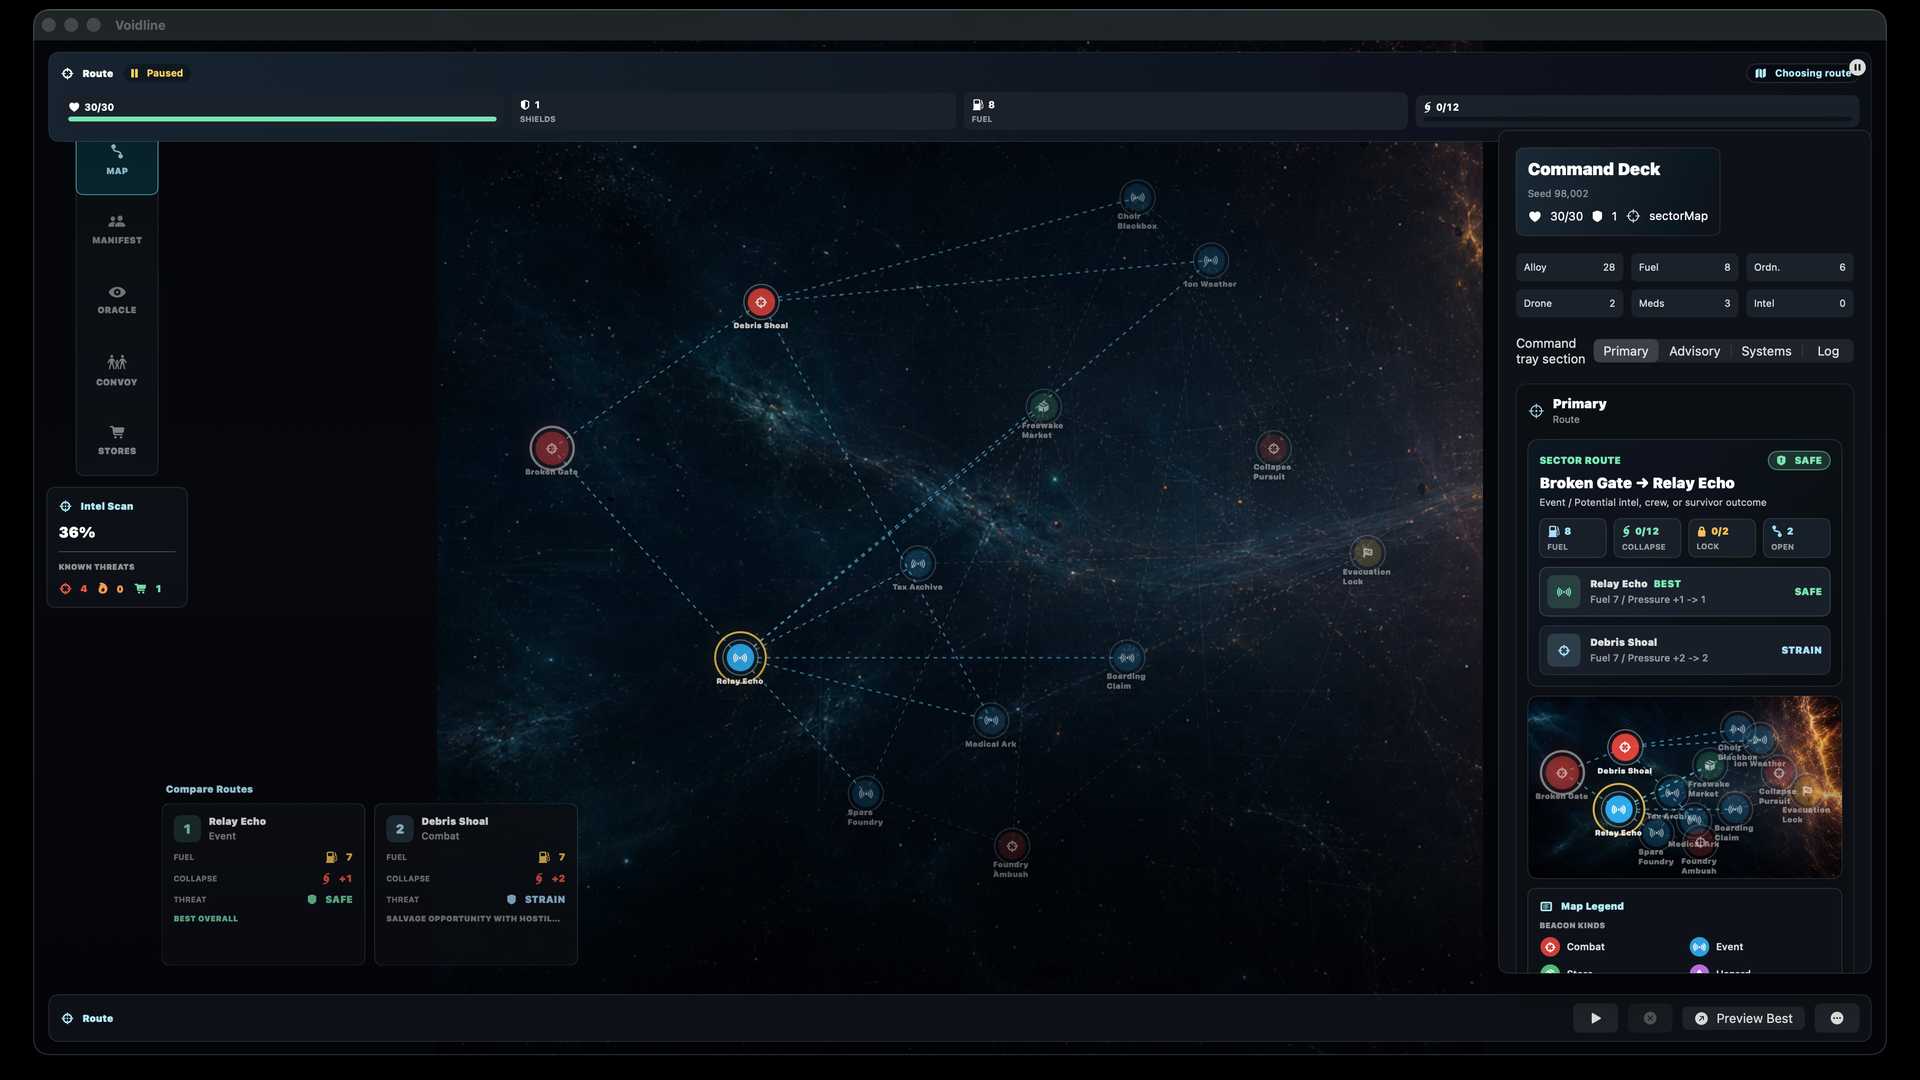
Task: Click the hull heart icon in status bar
Action: (74, 107)
